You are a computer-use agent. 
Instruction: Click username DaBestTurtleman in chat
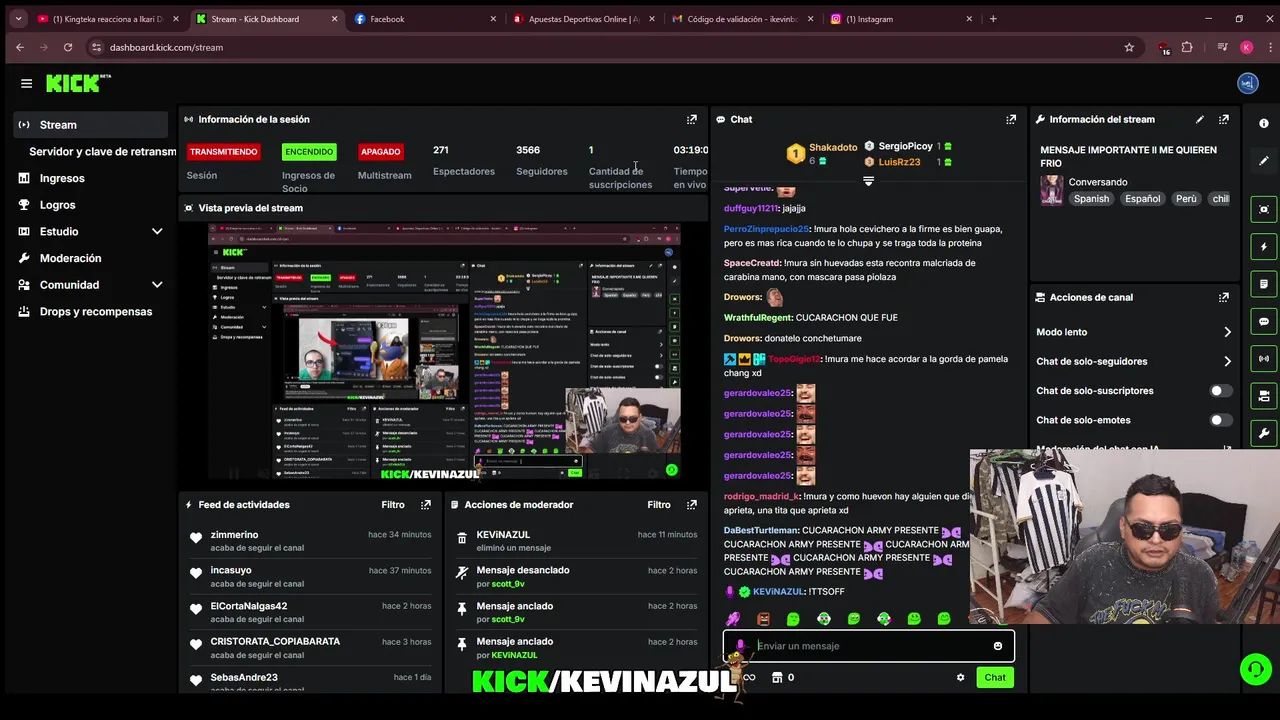click(761, 530)
